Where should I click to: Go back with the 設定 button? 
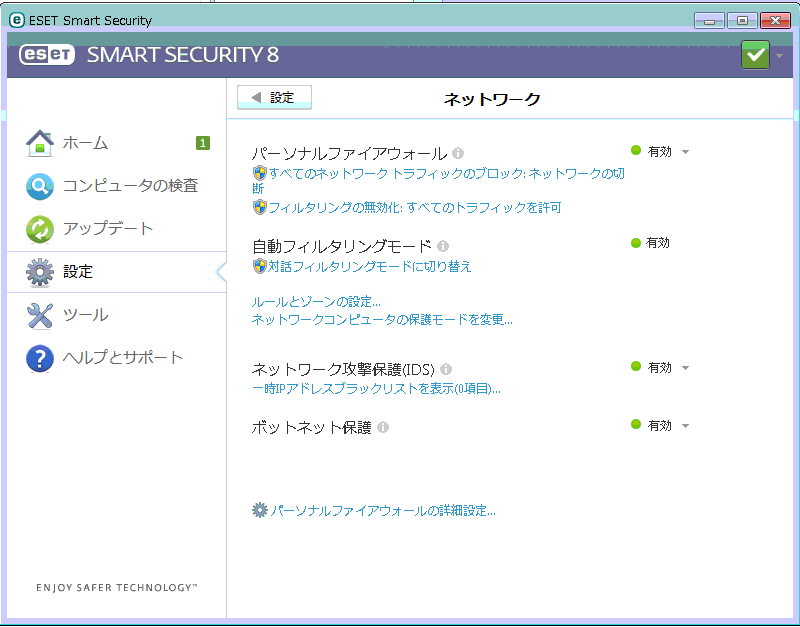(x=274, y=97)
